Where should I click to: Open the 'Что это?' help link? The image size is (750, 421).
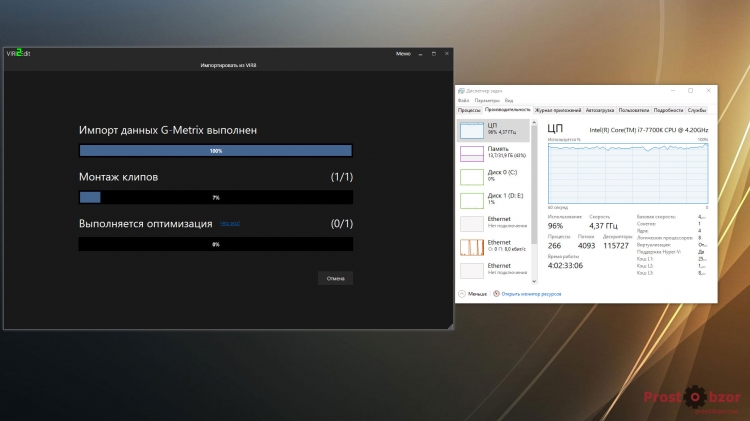[230, 223]
